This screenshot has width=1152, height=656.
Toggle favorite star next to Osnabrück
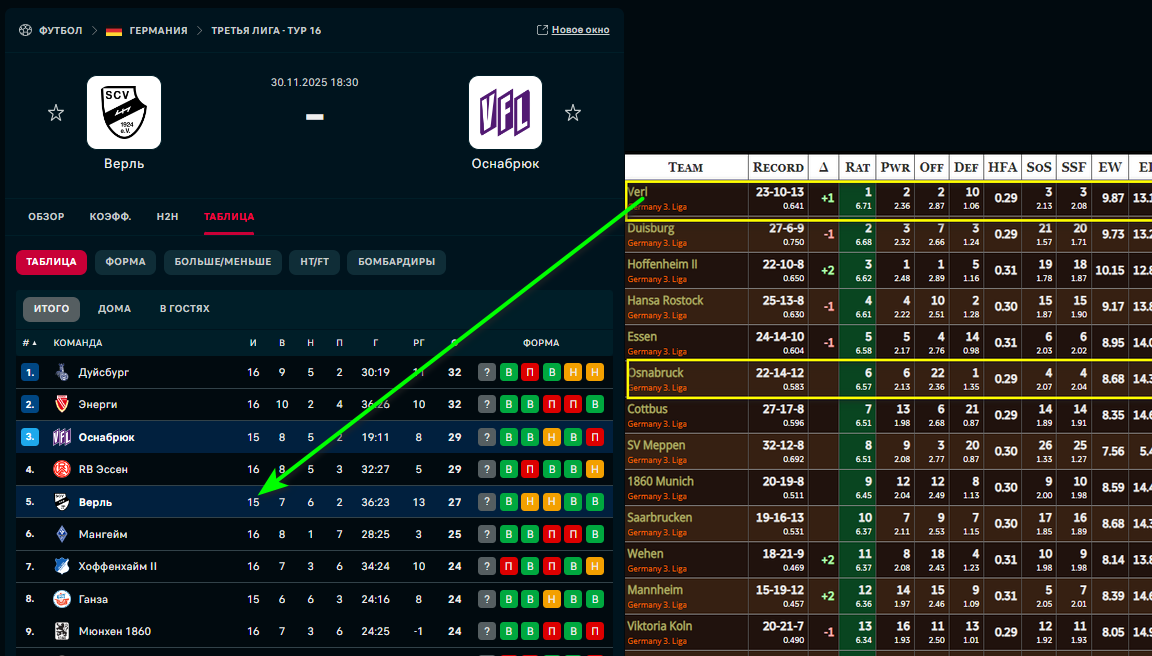click(572, 113)
